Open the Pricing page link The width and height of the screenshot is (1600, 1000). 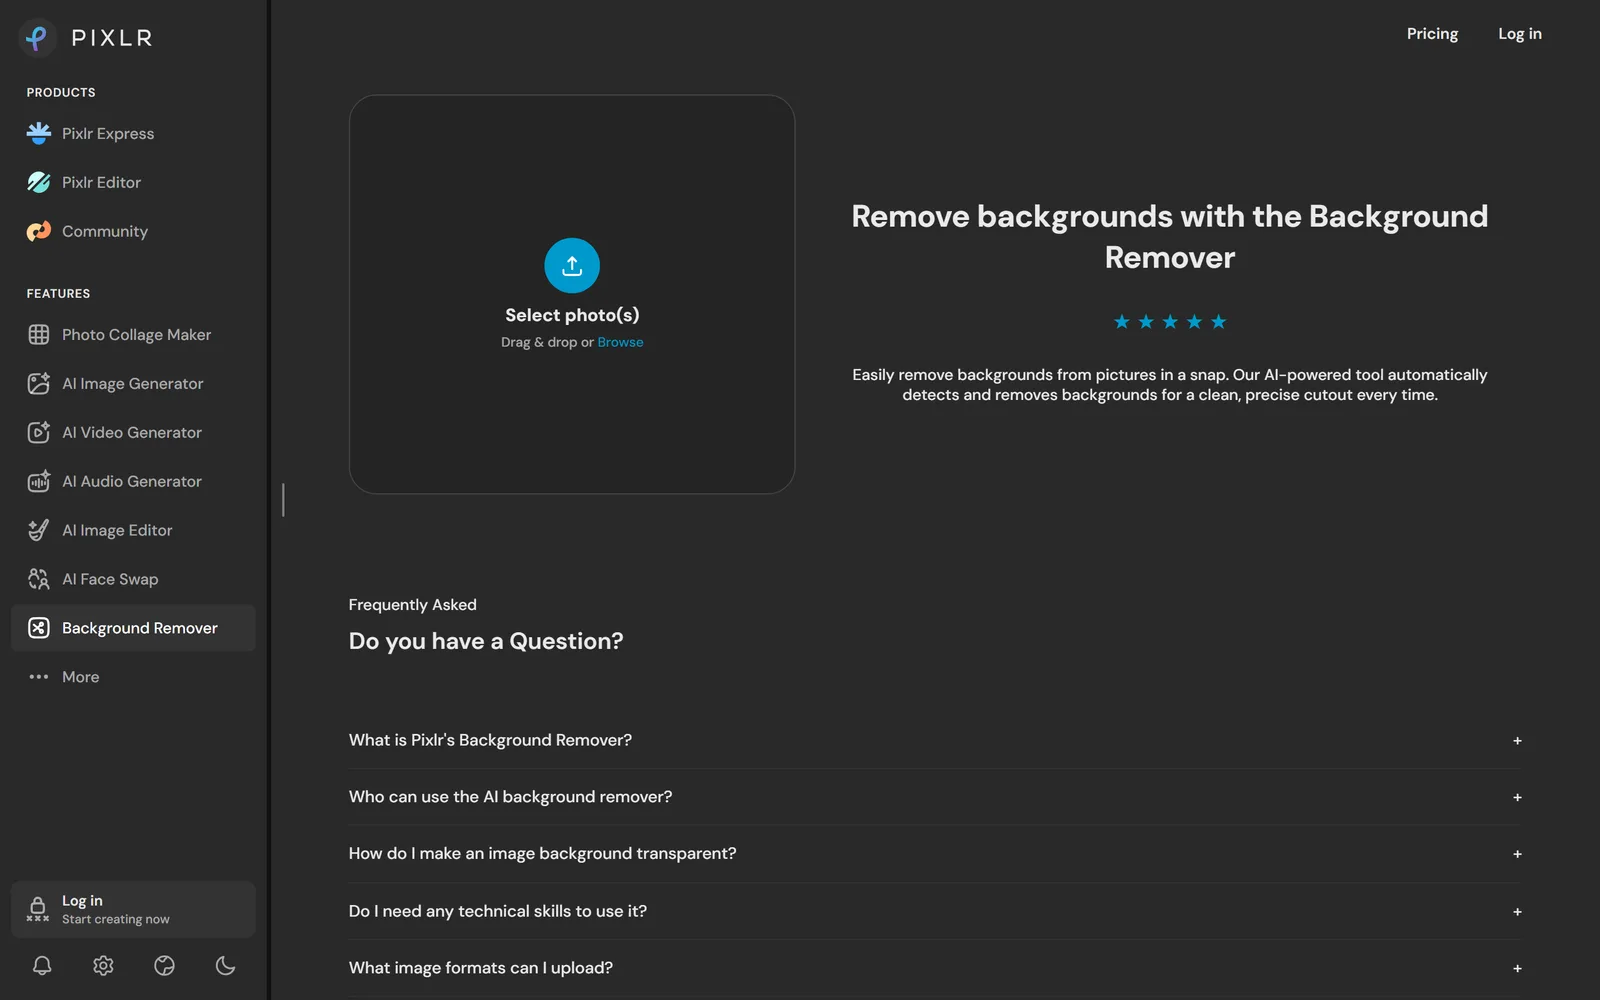click(x=1432, y=34)
